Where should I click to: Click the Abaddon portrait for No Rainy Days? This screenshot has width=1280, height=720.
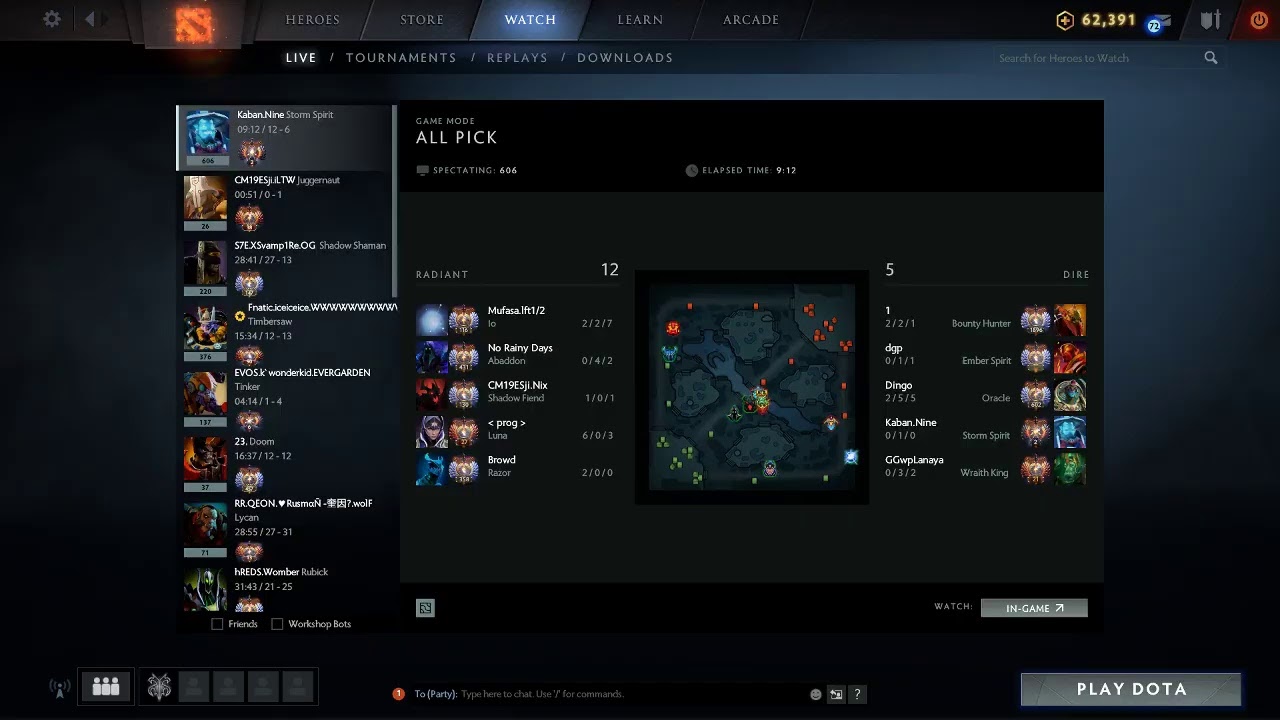point(431,357)
